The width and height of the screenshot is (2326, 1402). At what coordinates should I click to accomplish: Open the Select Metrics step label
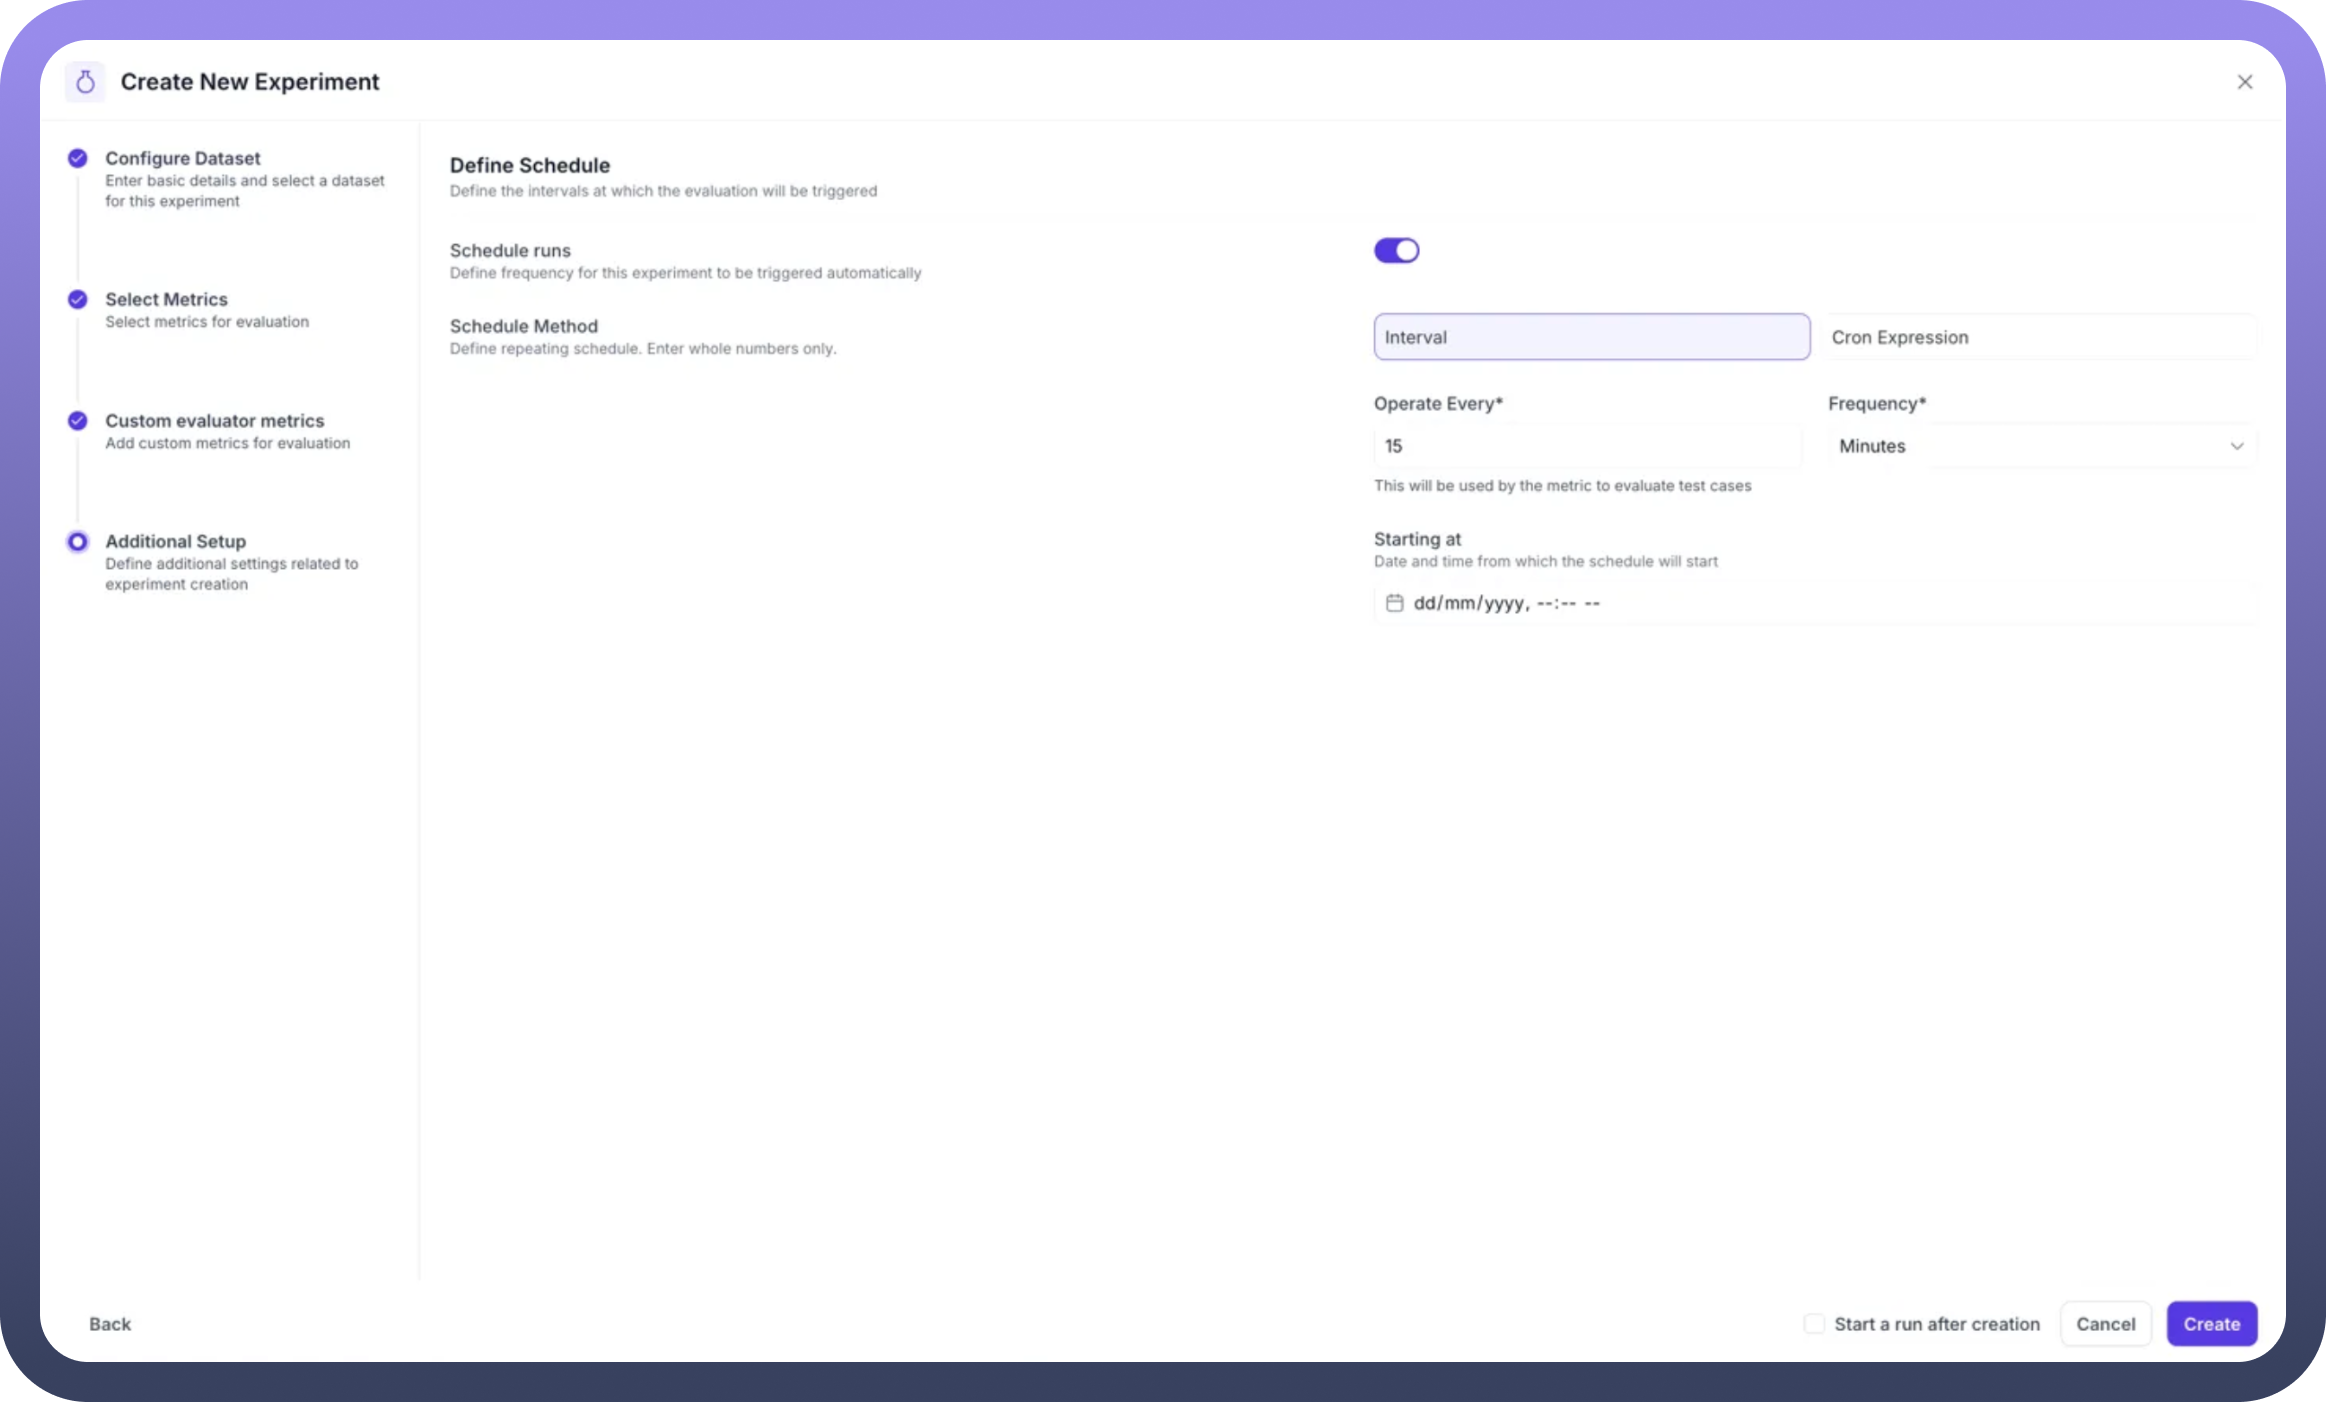tap(167, 299)
